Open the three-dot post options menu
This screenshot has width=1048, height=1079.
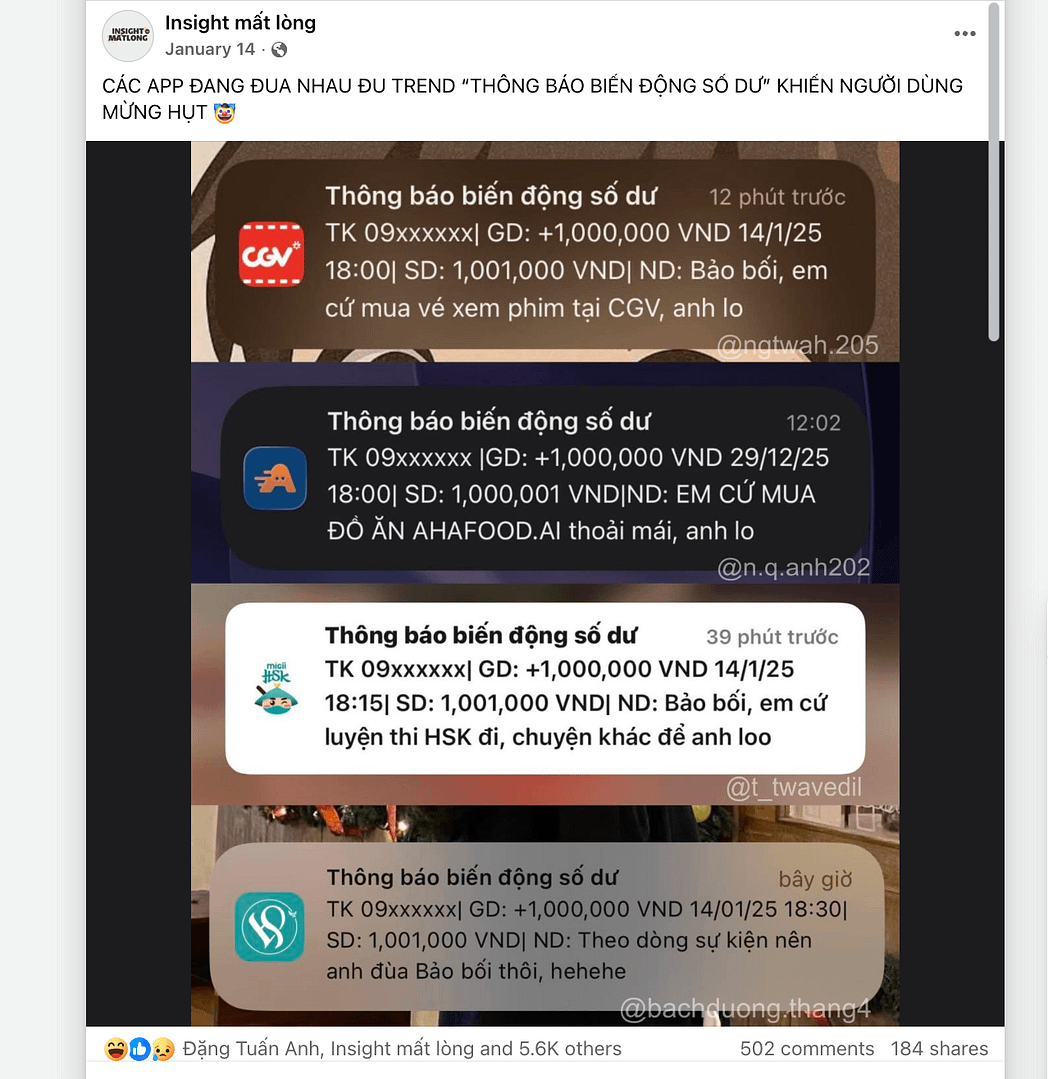coord(965,34)
